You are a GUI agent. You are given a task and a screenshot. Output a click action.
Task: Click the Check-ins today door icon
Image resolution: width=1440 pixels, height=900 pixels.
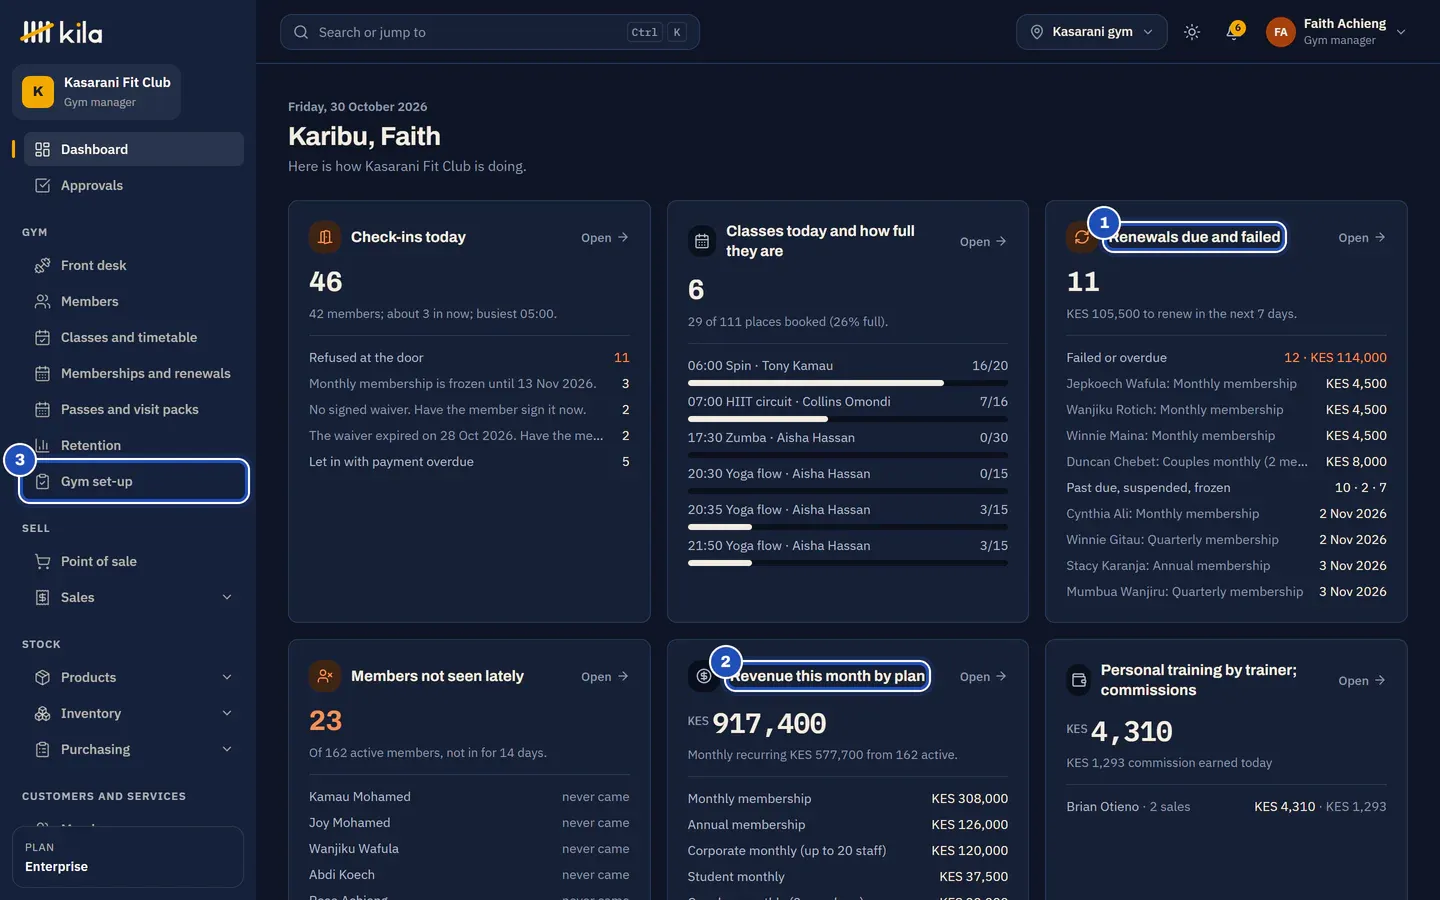click(325, 237)
